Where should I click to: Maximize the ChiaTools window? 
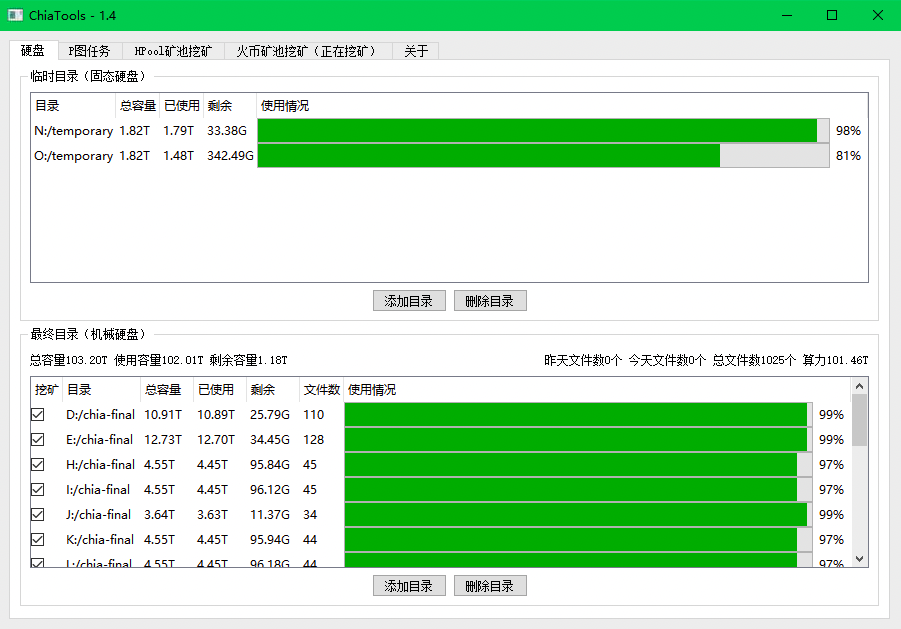click(831, 16)
